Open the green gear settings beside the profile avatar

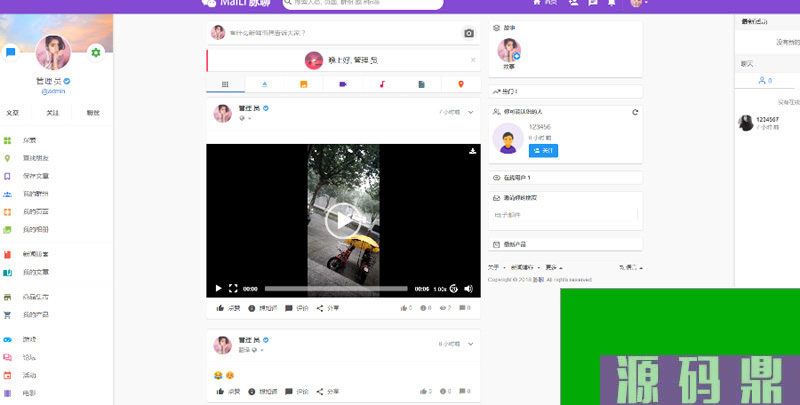pos(95,52)
